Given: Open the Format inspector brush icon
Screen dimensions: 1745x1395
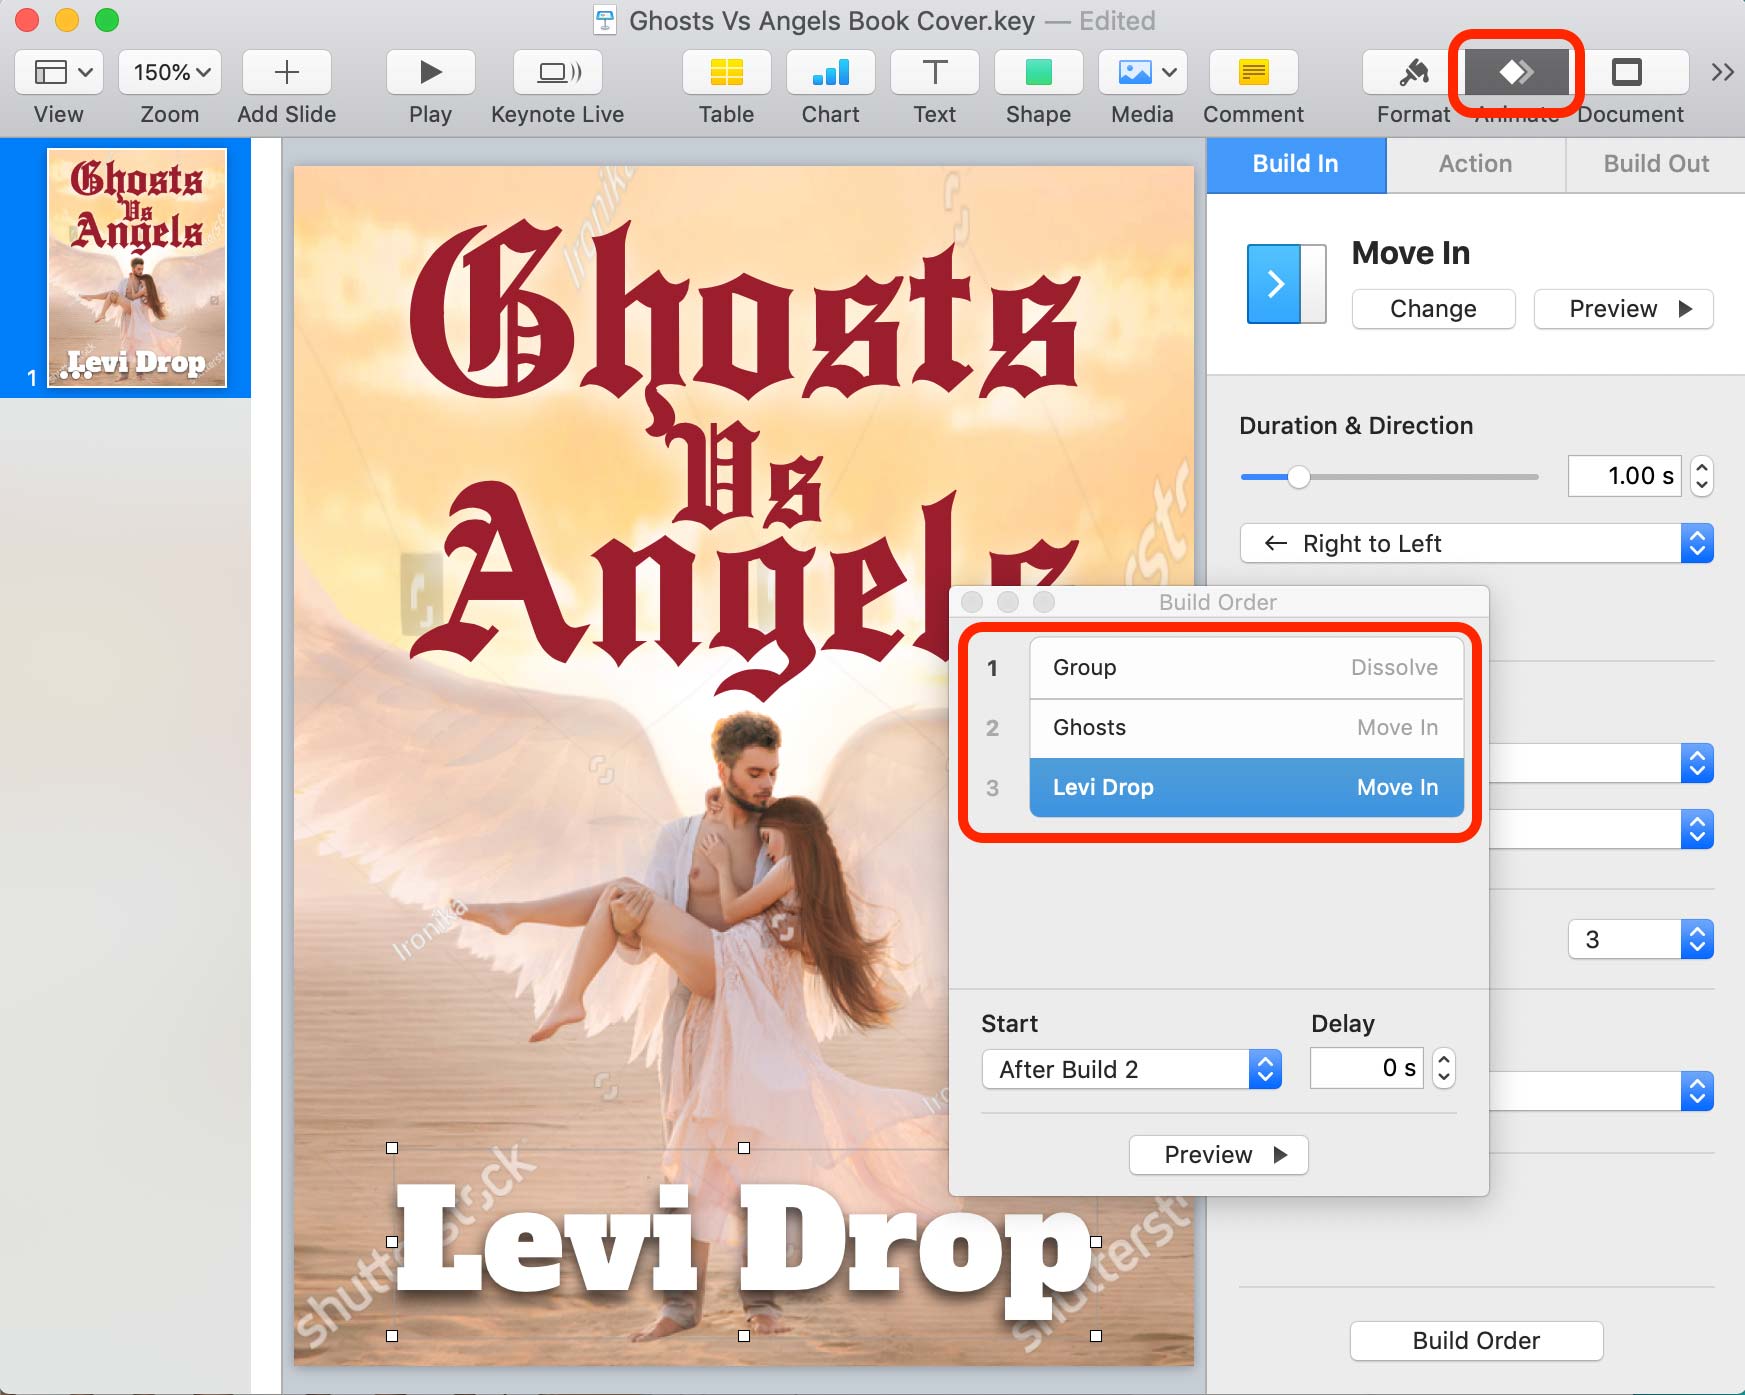Looking at the screenshot, I should [x=1413, y=72].
